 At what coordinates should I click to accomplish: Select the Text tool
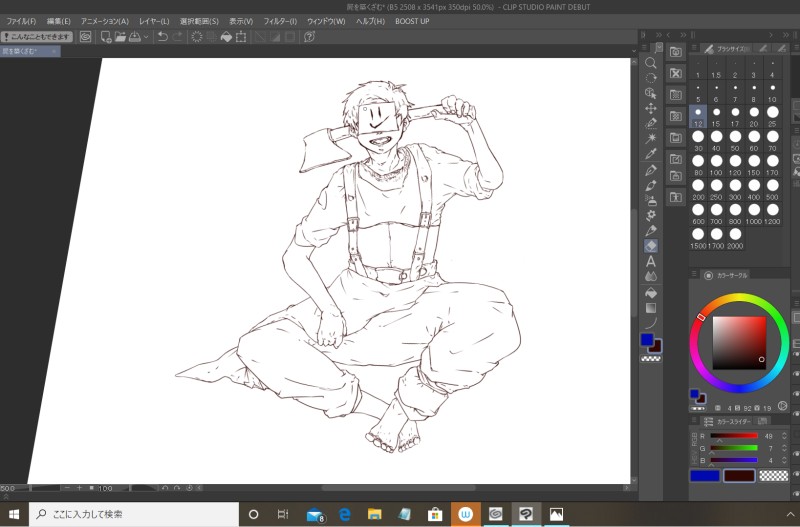(x=651, y=261)
